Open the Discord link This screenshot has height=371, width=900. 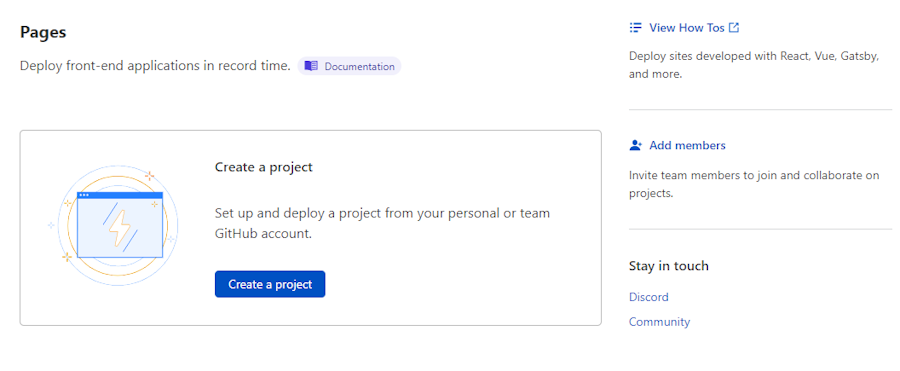649,297
